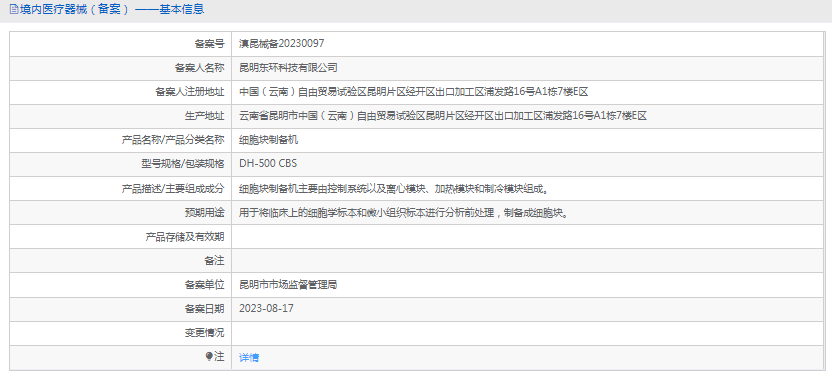Viewport: 832px width, 376px height.
Task: Click the 备注 label
Action: [214, 260]
